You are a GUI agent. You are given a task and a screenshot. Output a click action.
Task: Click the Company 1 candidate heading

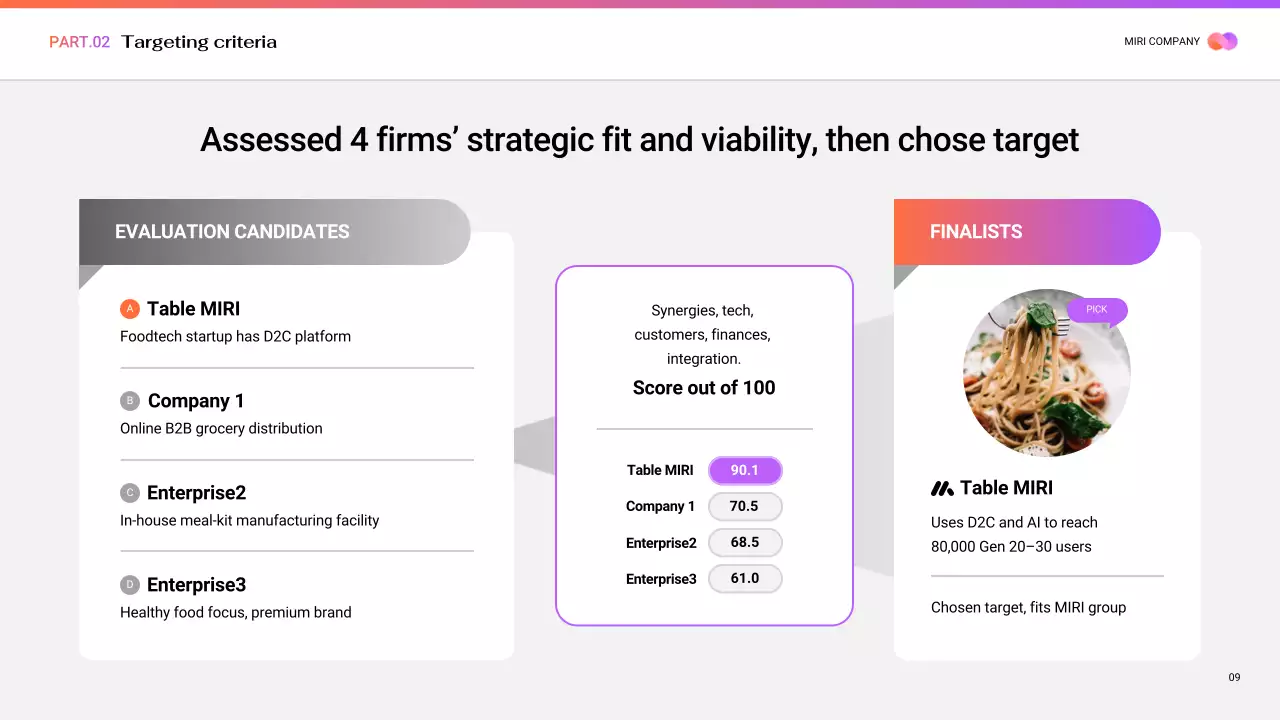pos(196,401)
